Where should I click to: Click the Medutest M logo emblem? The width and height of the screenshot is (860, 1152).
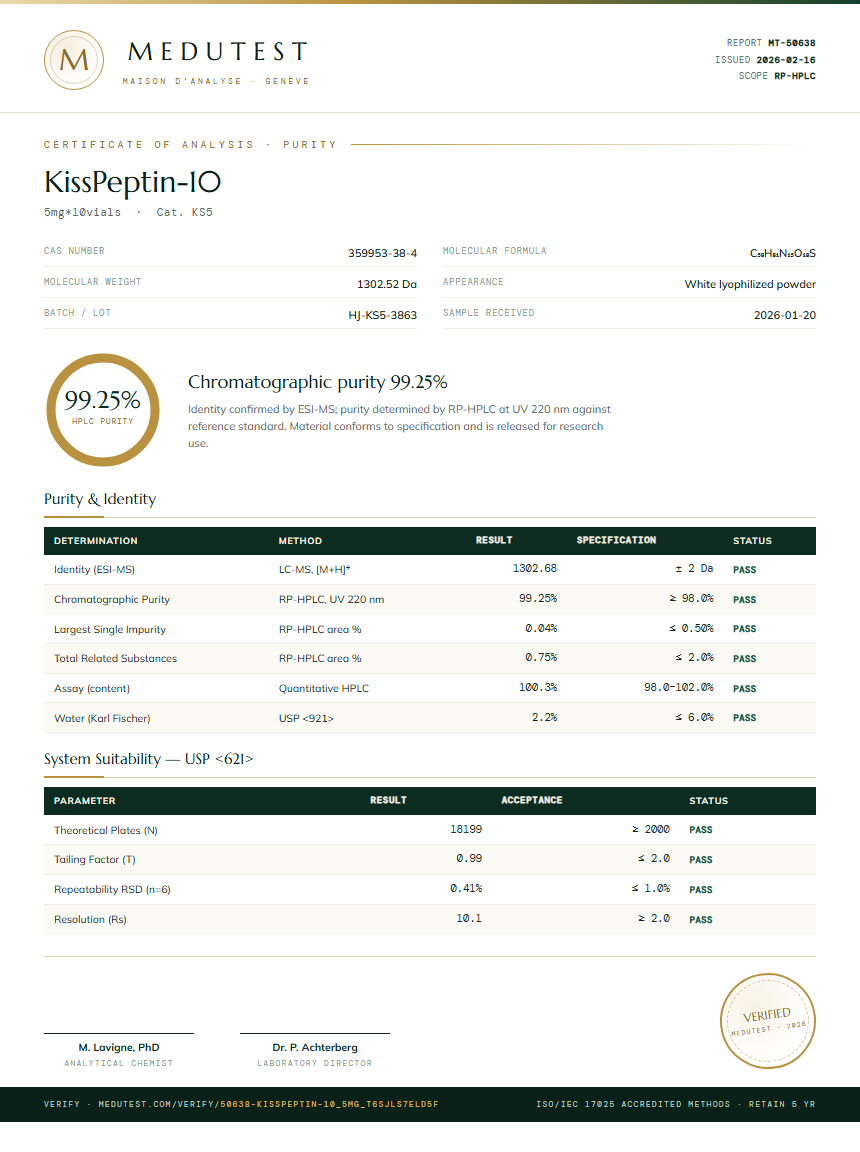pyautogui.click(x=73, y=60)
